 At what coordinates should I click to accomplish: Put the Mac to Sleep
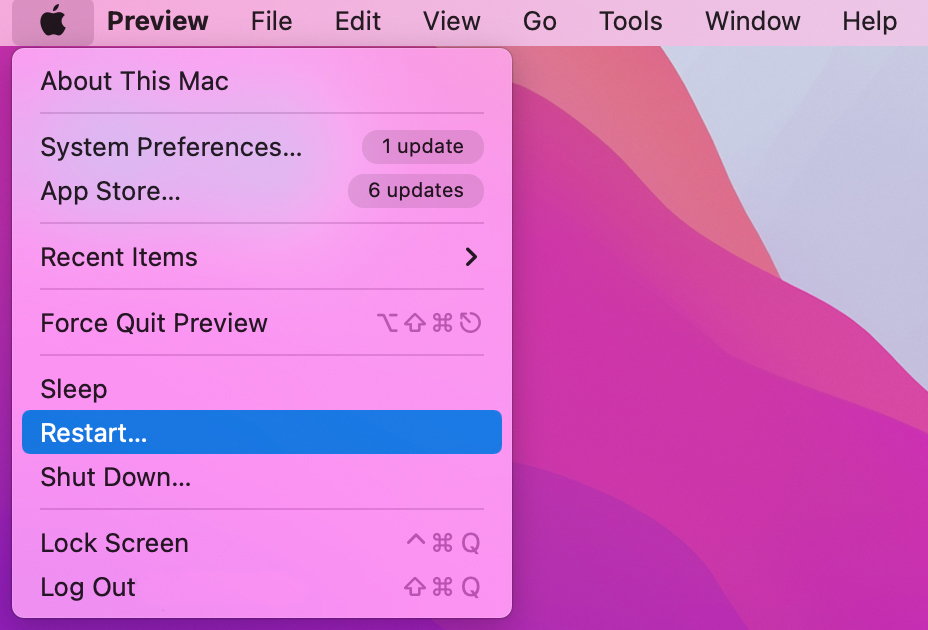pos(73,389)
